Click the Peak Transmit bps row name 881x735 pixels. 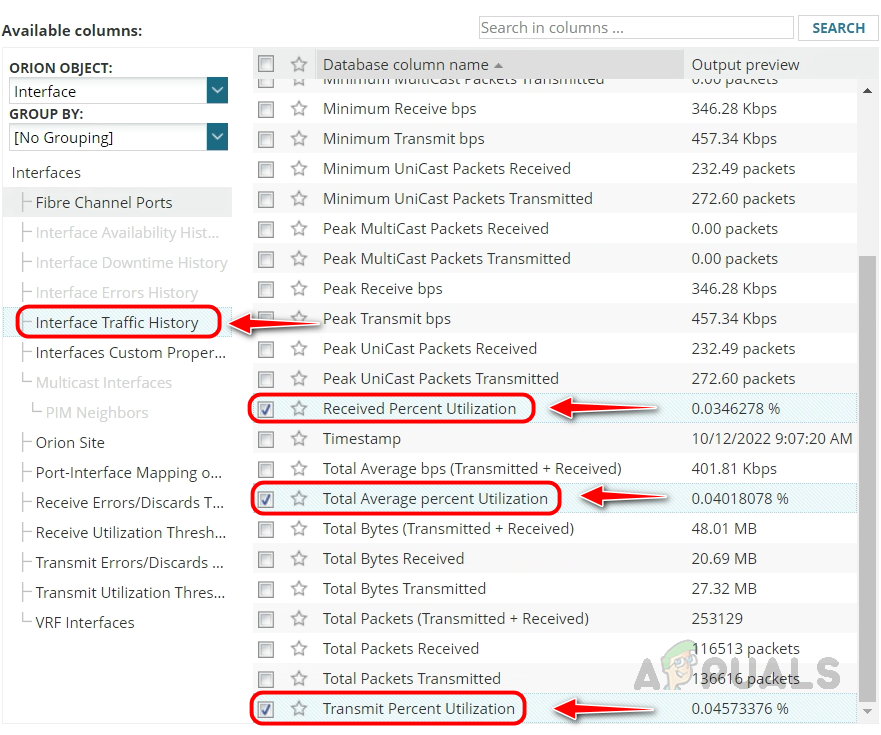(387, 319)
